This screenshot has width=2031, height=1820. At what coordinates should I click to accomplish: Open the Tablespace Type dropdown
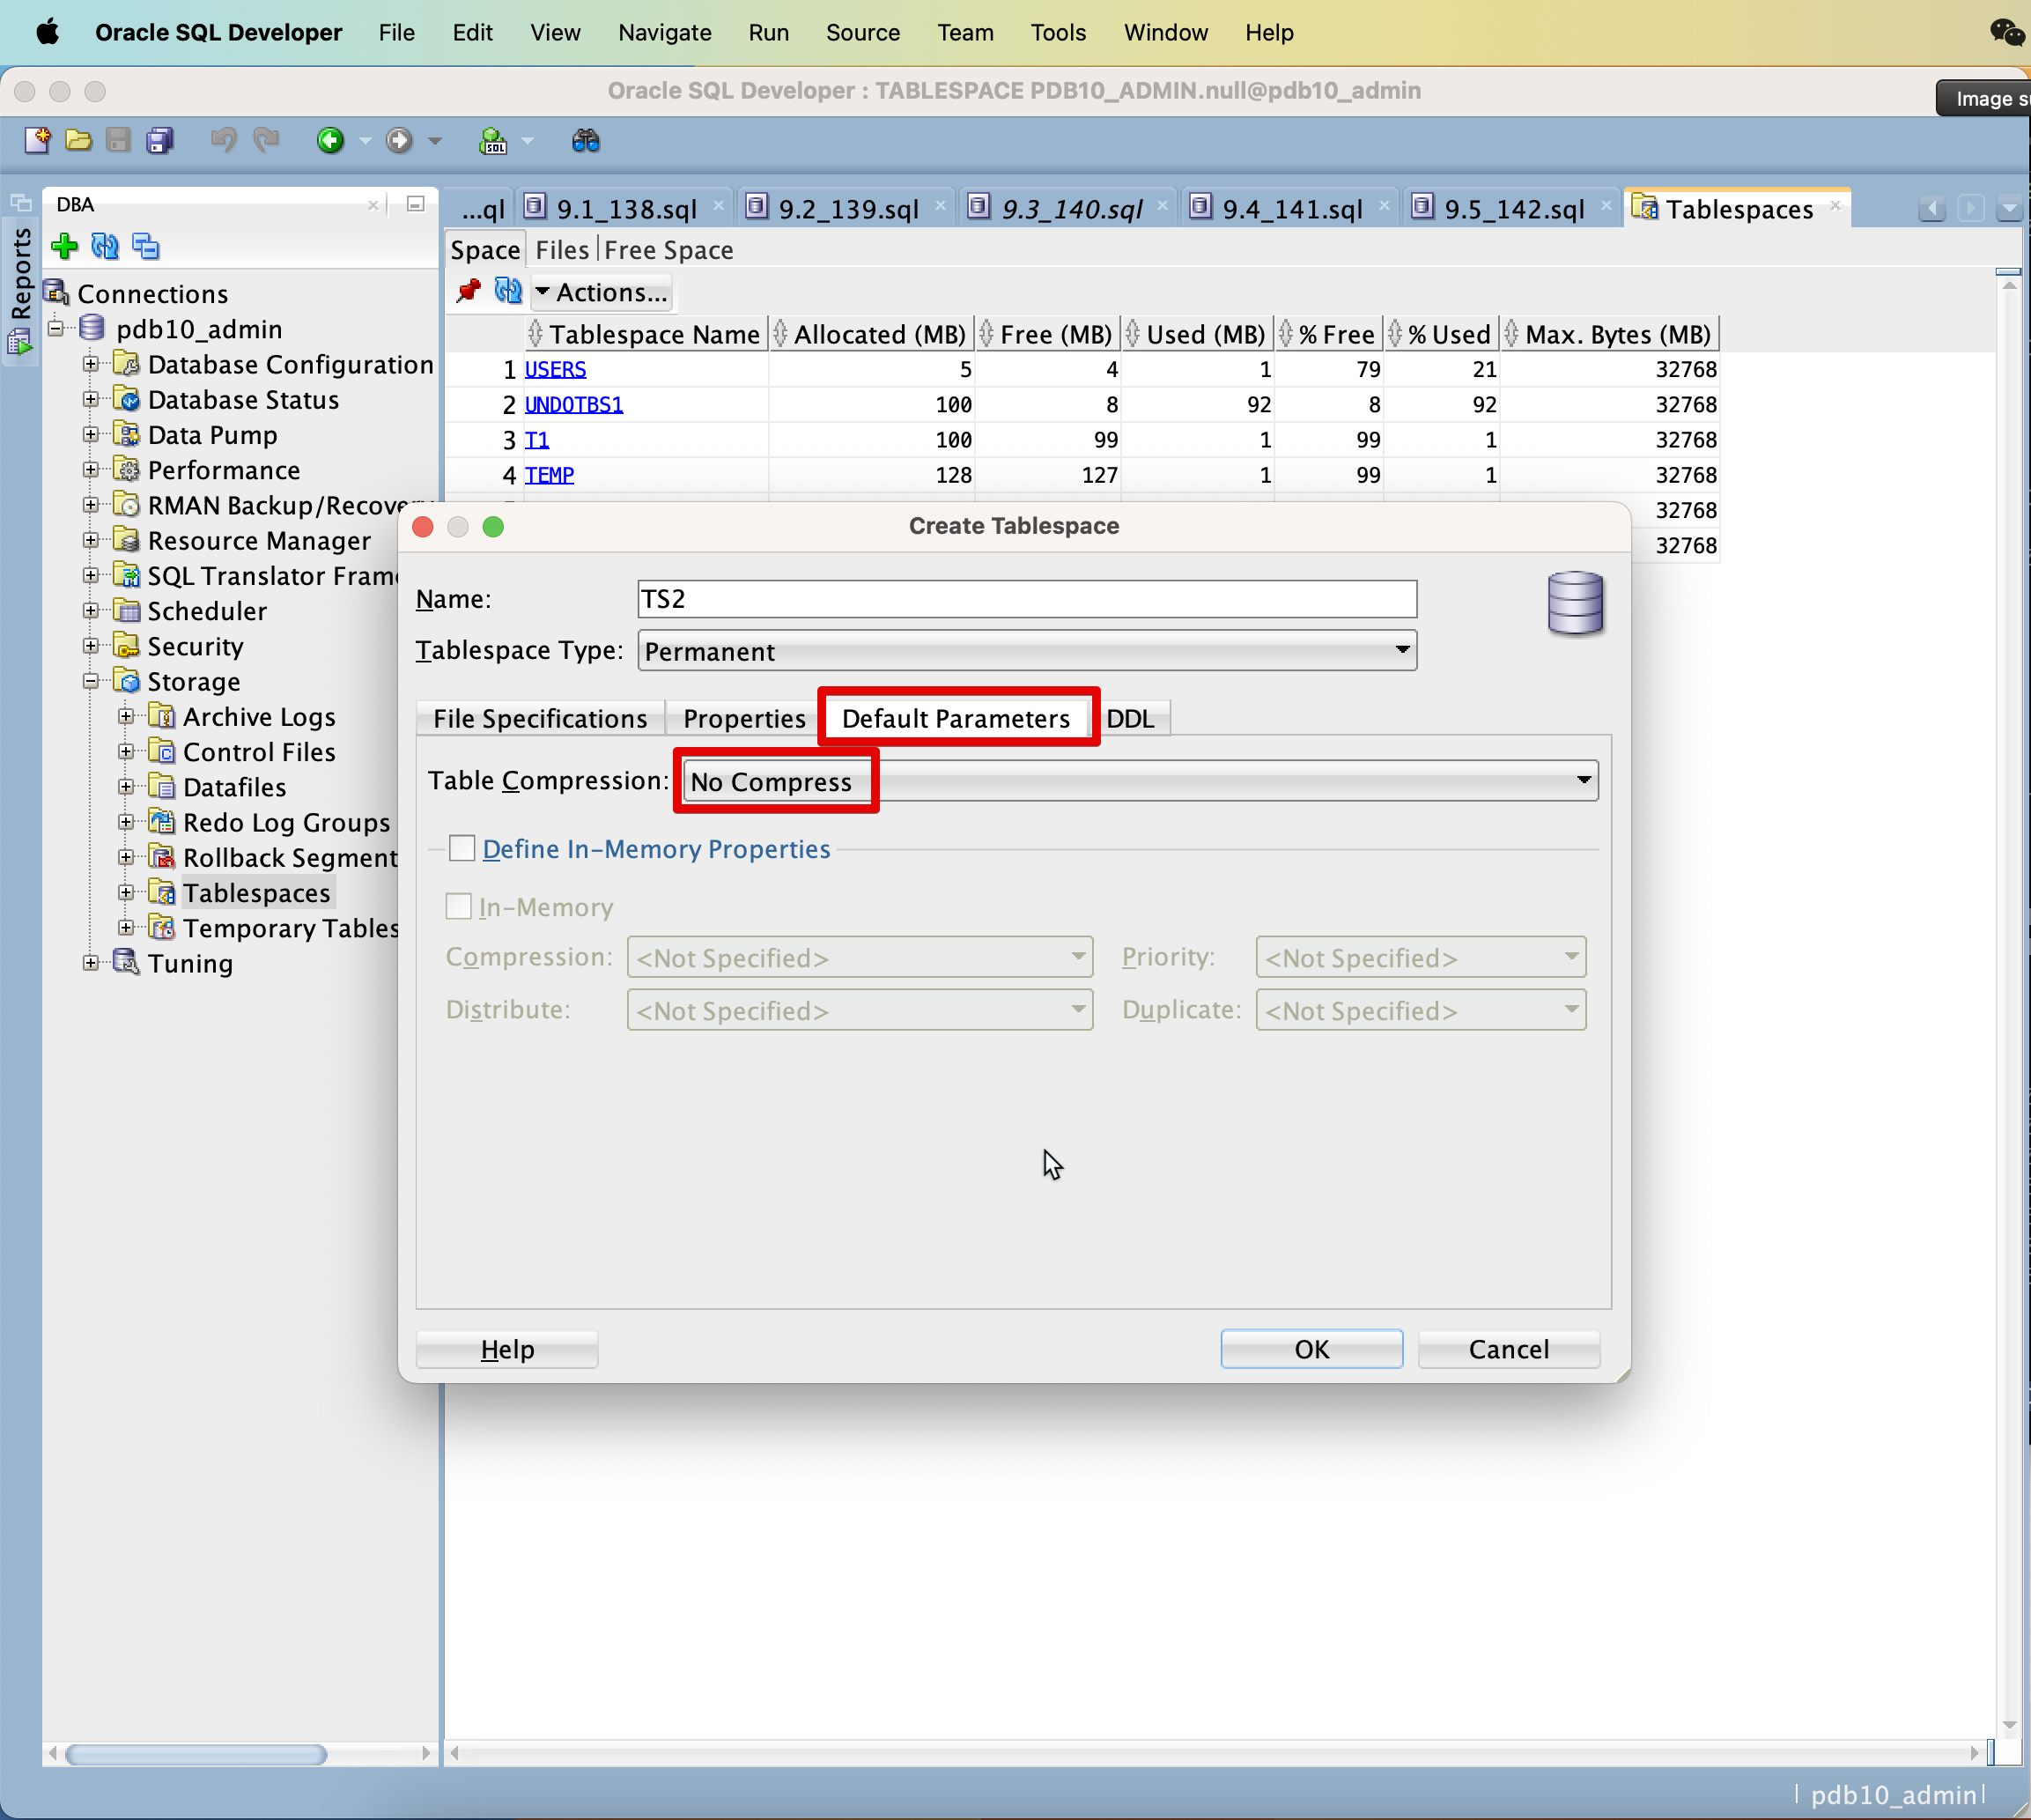click(x=1026, y=651)
